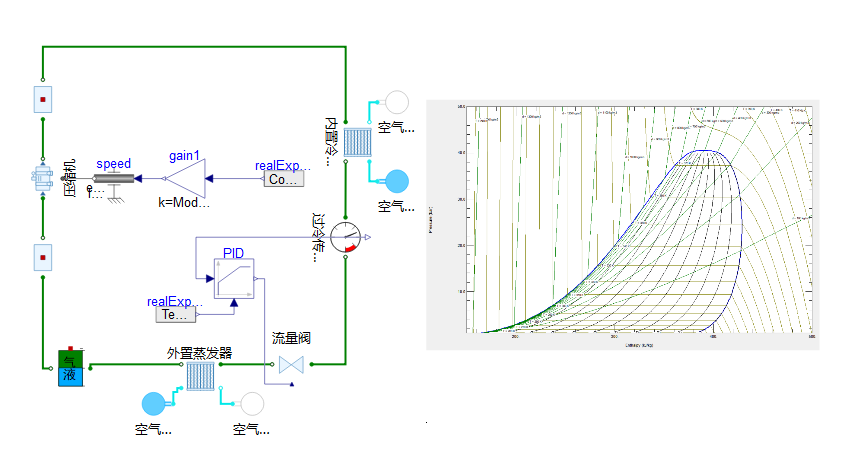Viewport: 842px width, 465px height.
Task: Click the realExpression block labeled Te...
Action: tap(176, 315)
